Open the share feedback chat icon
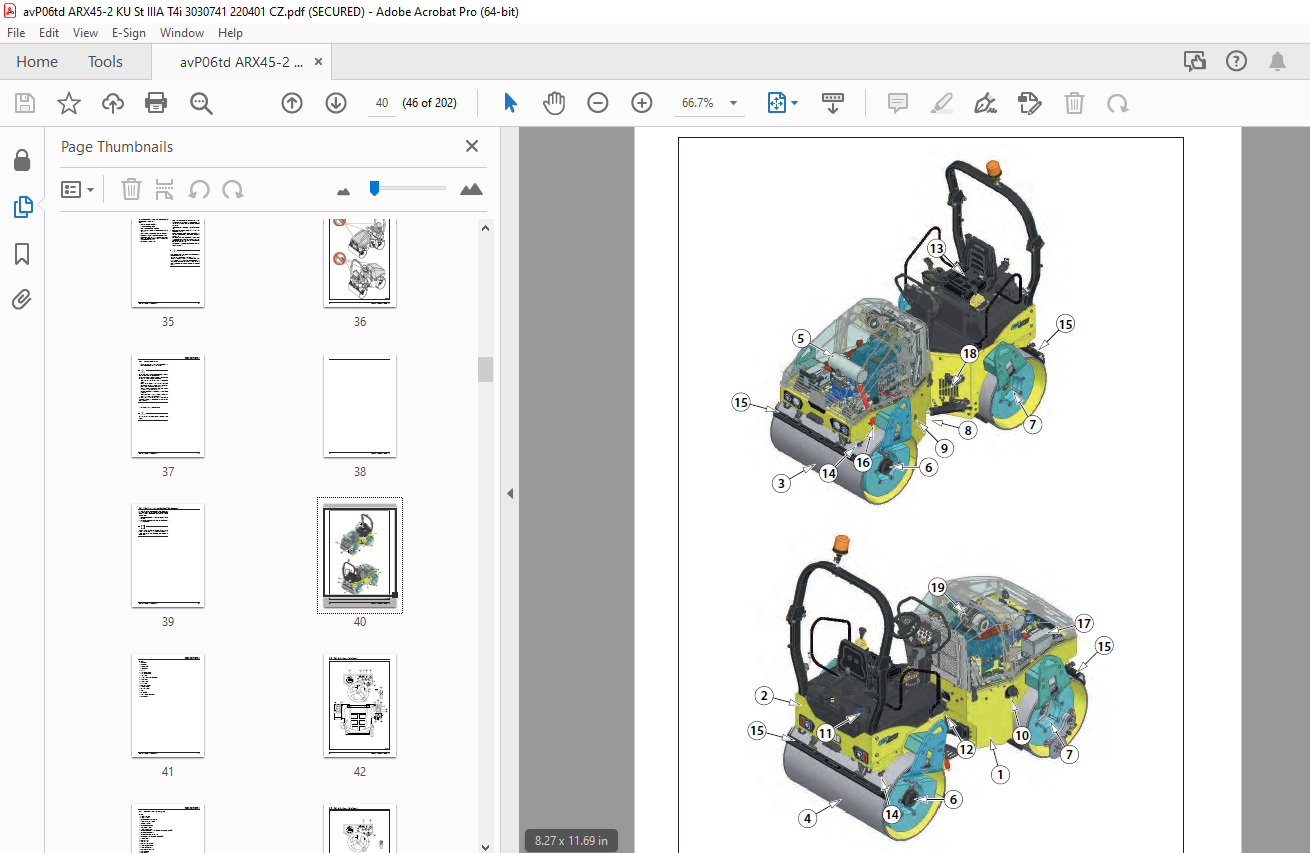1310x853 pixels. click(x=1195, y=62)
